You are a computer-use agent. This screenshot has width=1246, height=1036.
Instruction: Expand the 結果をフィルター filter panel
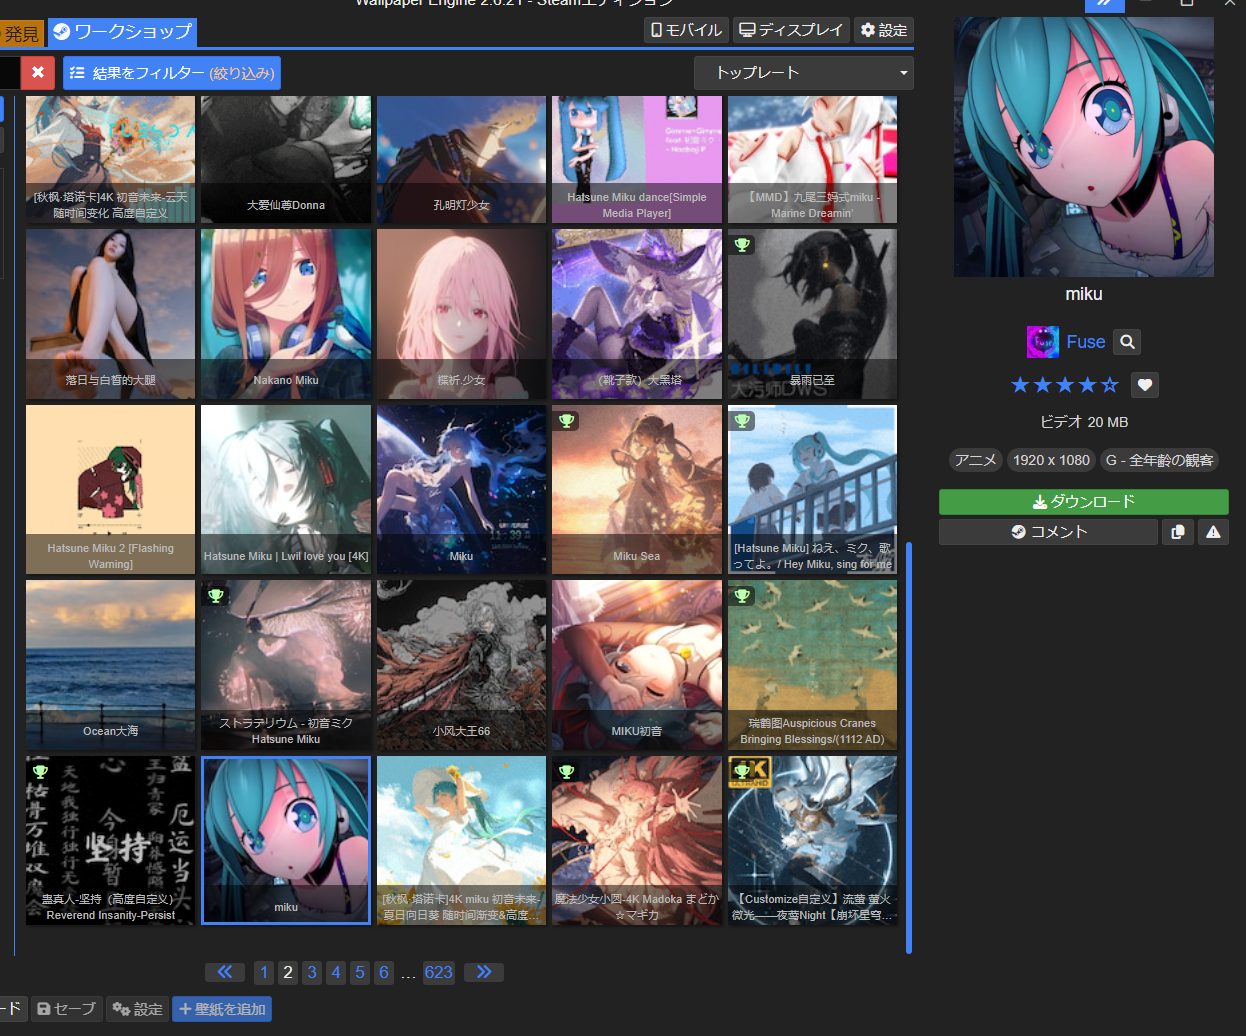point(172,73)
